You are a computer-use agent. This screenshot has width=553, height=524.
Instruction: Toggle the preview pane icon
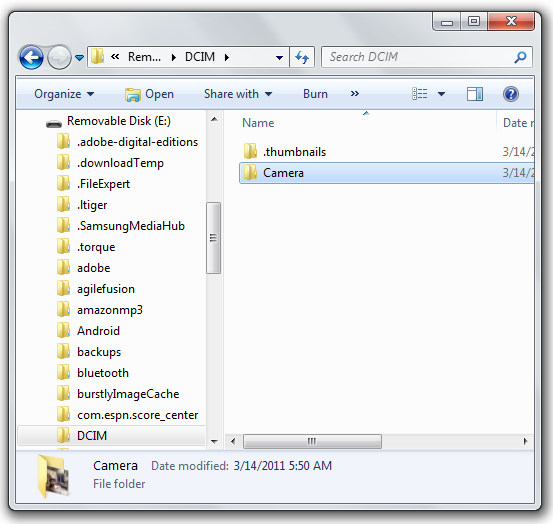click(475, 94)
